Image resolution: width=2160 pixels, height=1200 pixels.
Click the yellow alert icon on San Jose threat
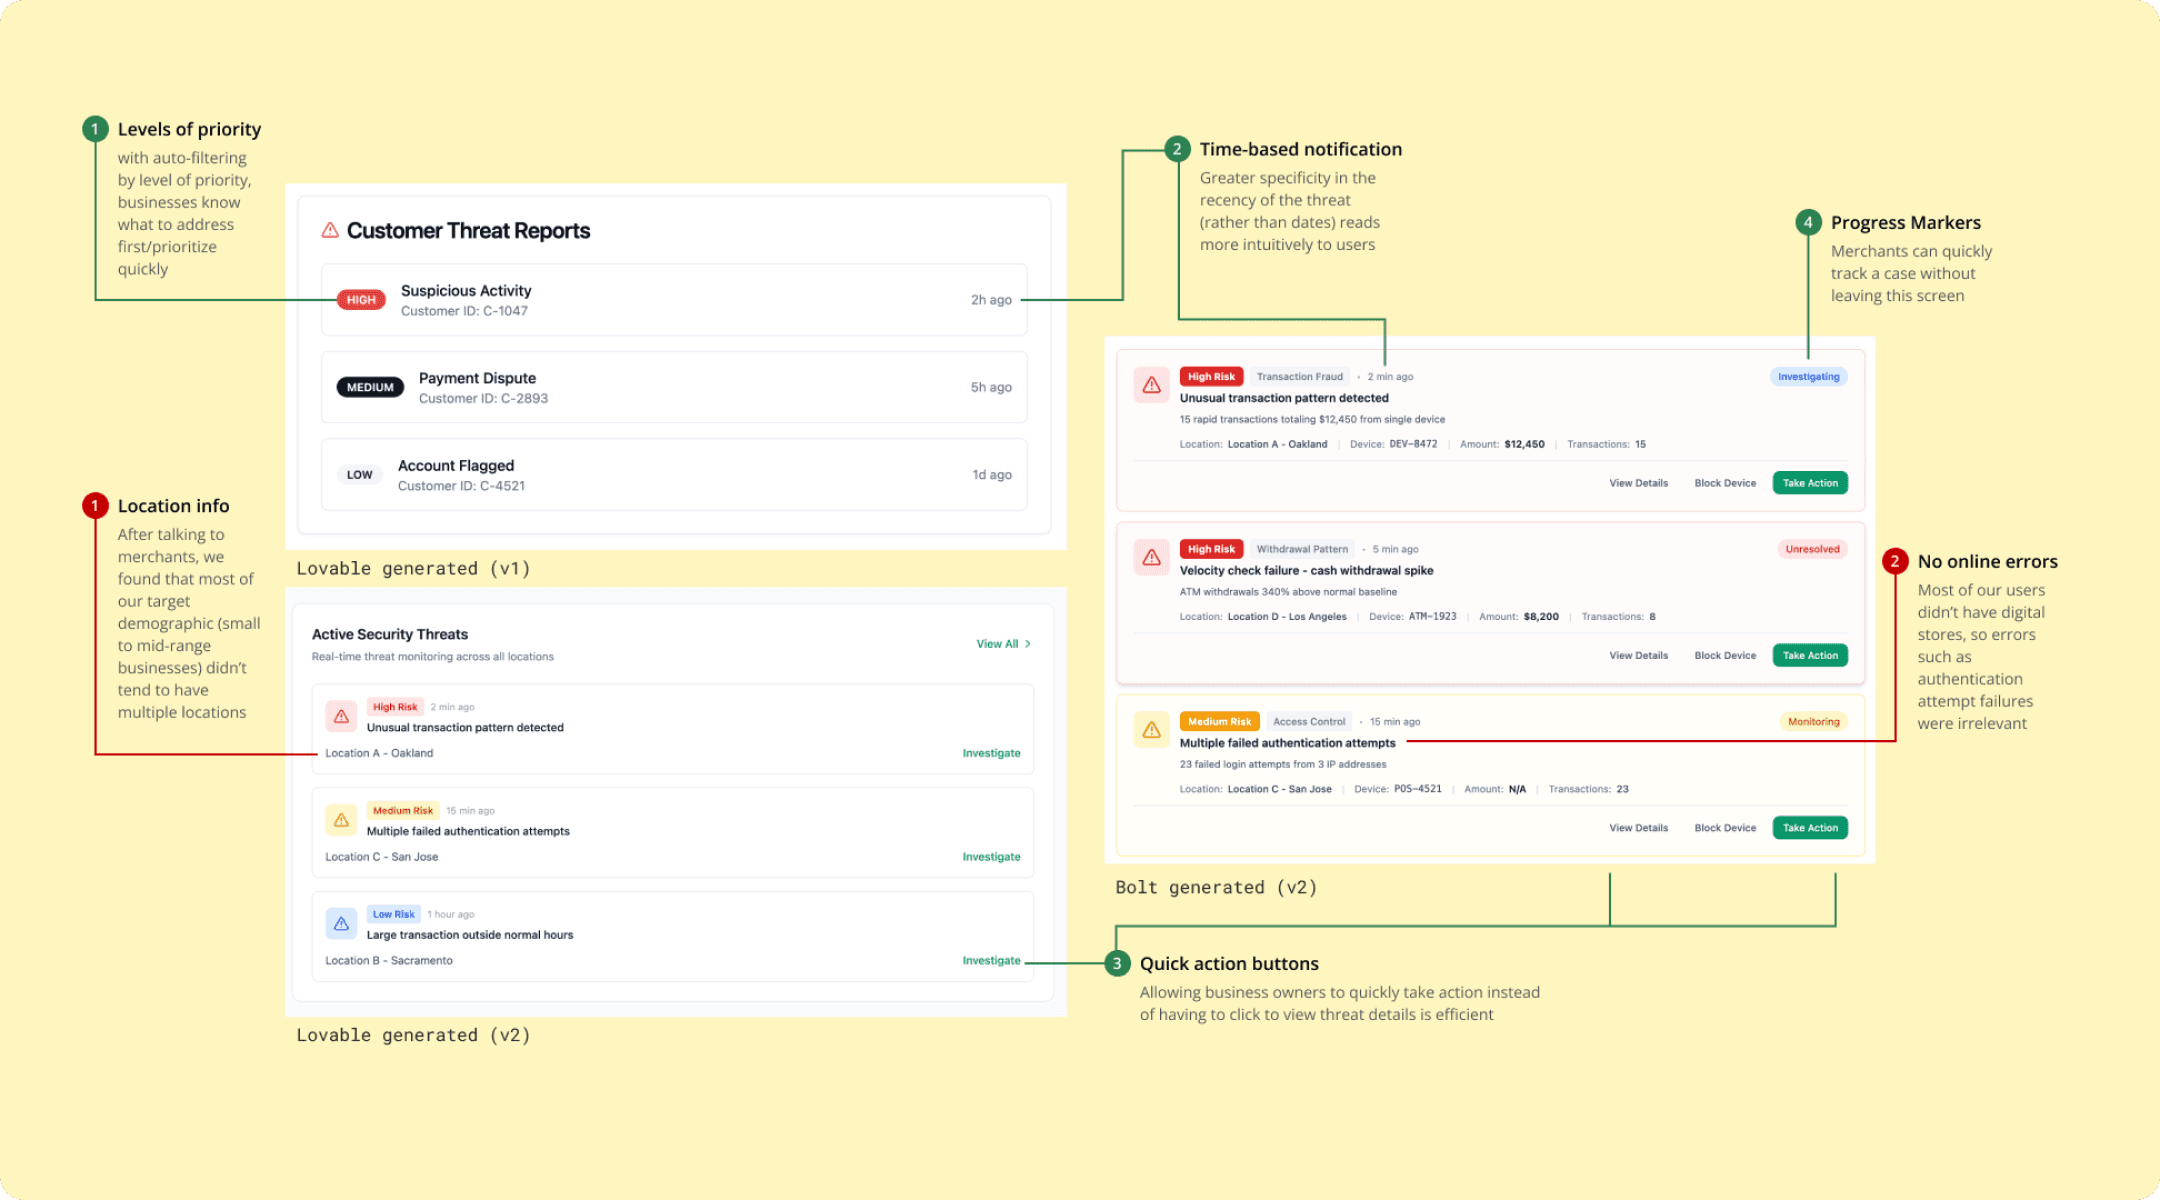point(341,820)
